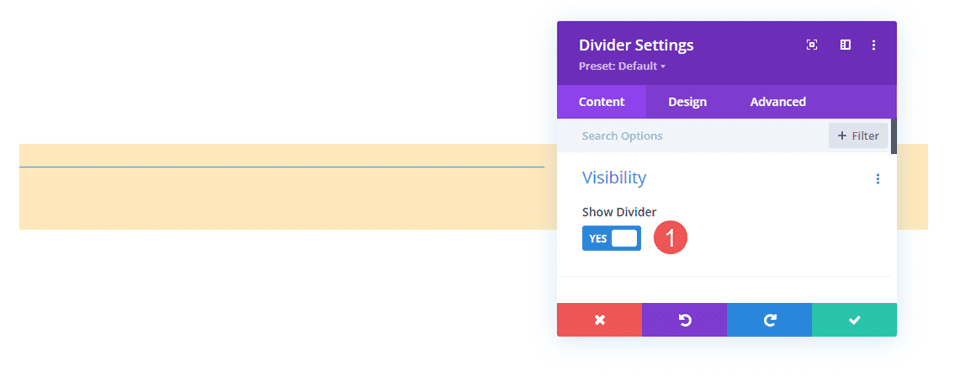Discard changes with the red X button
960x388 pixels.
click(x=599, y=319)
